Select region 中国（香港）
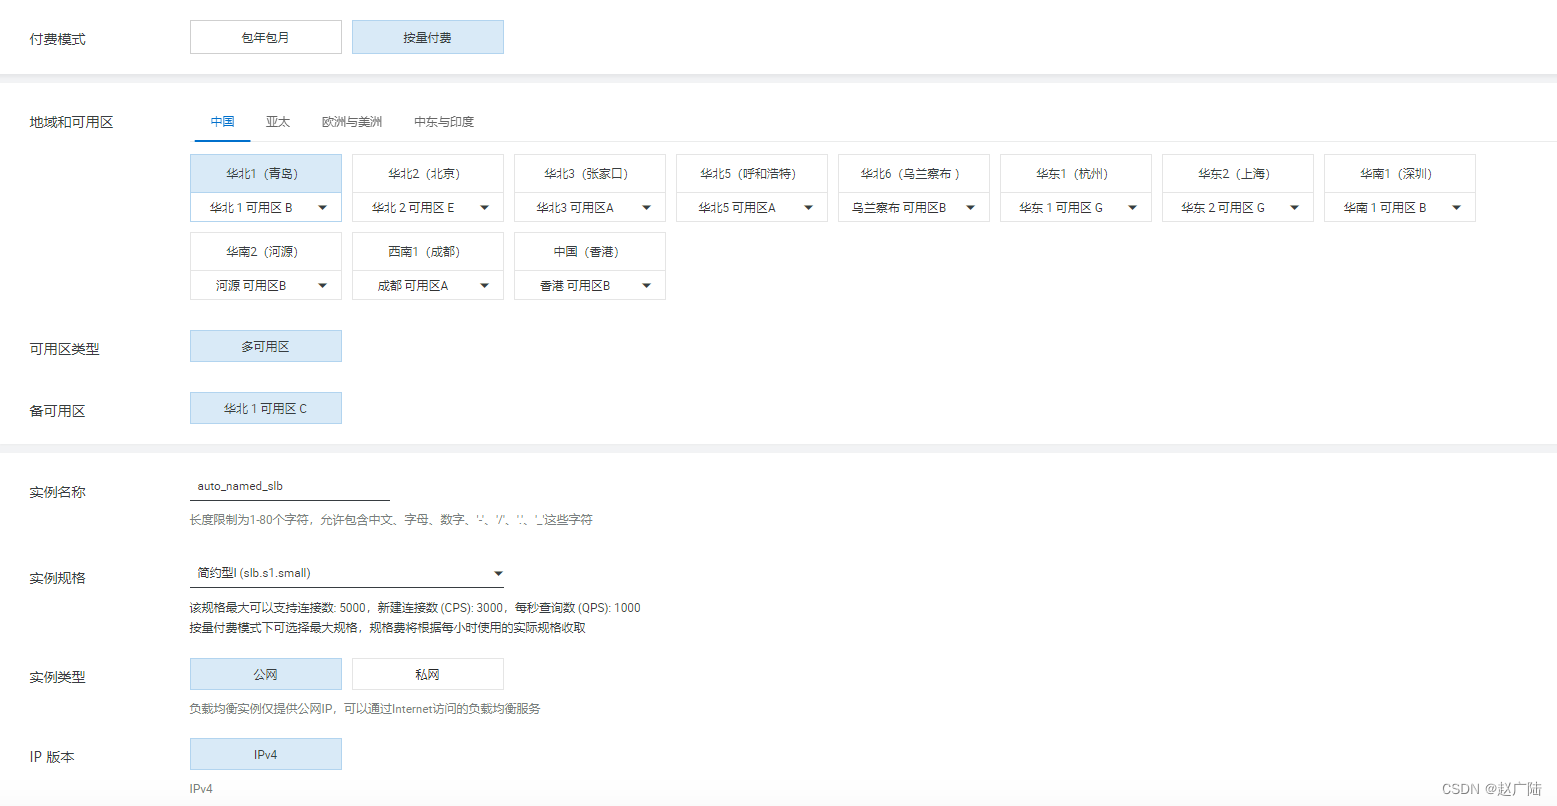The height and width of the screenshot is (806, 1557). tap(589, 251)
